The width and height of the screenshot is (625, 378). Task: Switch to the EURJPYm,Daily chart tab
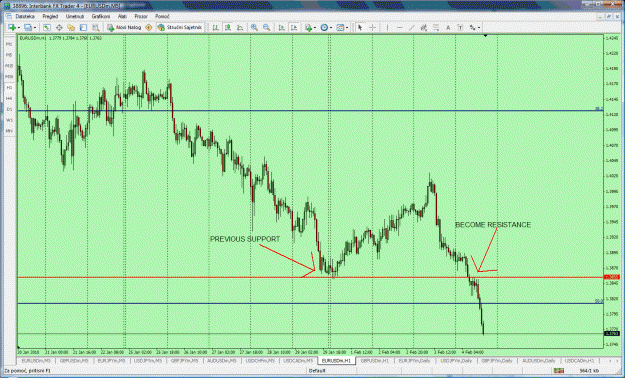415,360
